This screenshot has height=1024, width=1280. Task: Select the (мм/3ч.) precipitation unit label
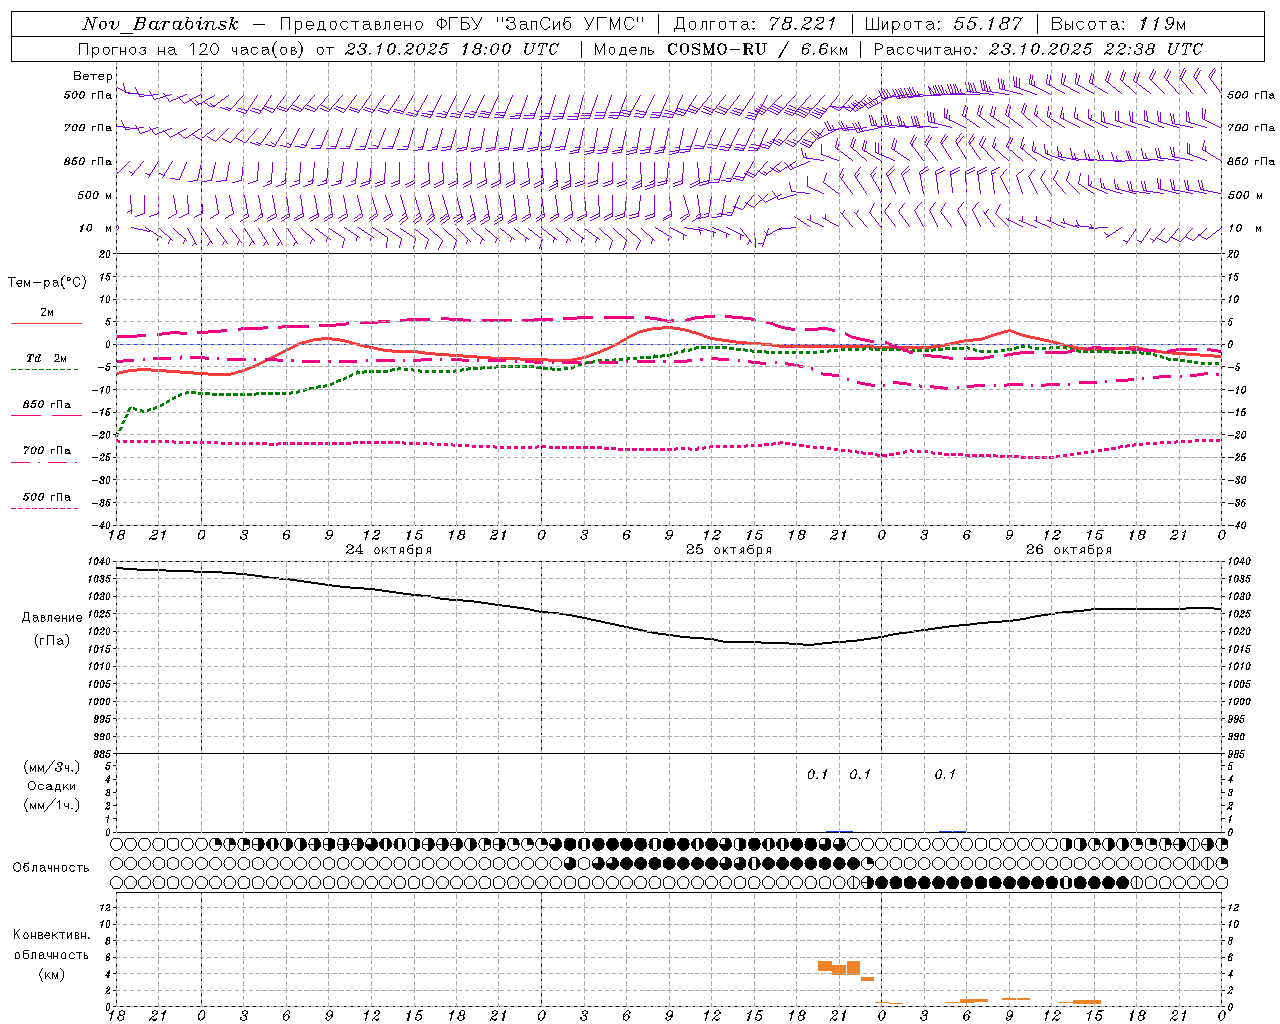(x=52, y=767)
